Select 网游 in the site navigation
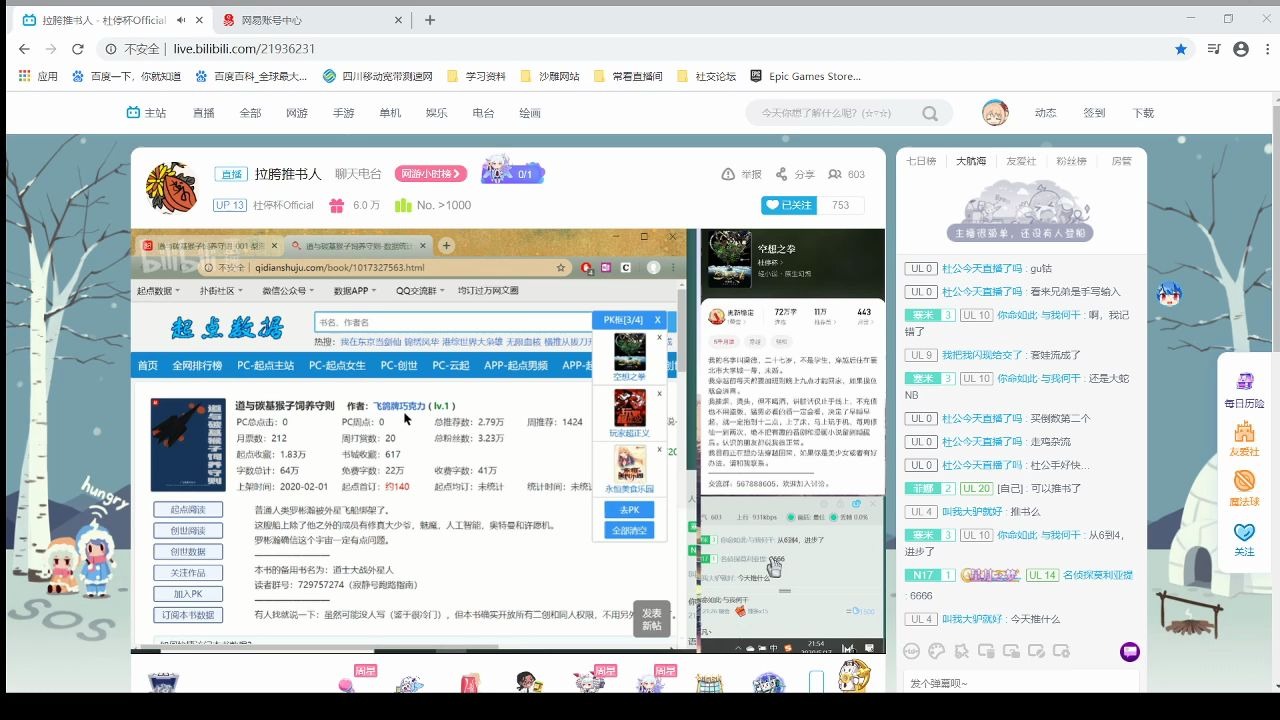Viewport: 1280px width, 720px height. [297, 113]
